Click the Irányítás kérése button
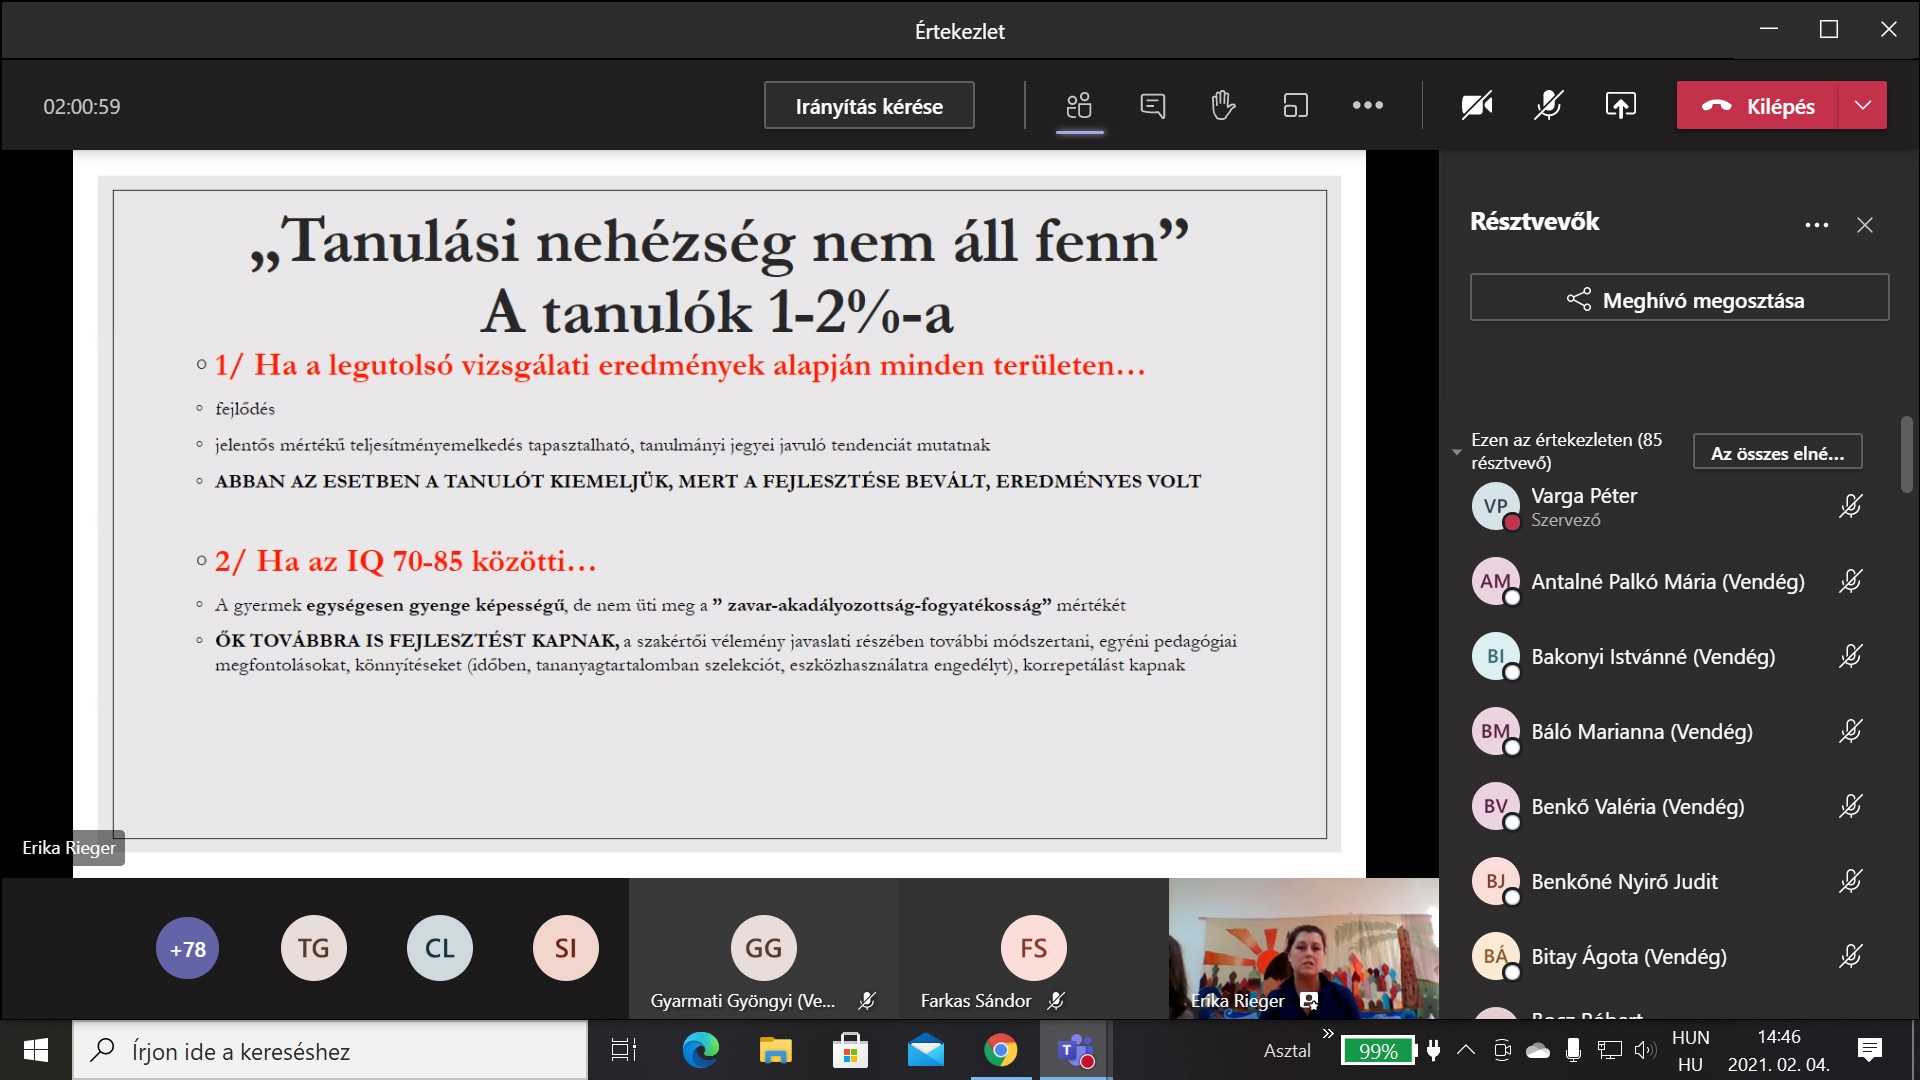1920x1080 pixels. (868, 105)
